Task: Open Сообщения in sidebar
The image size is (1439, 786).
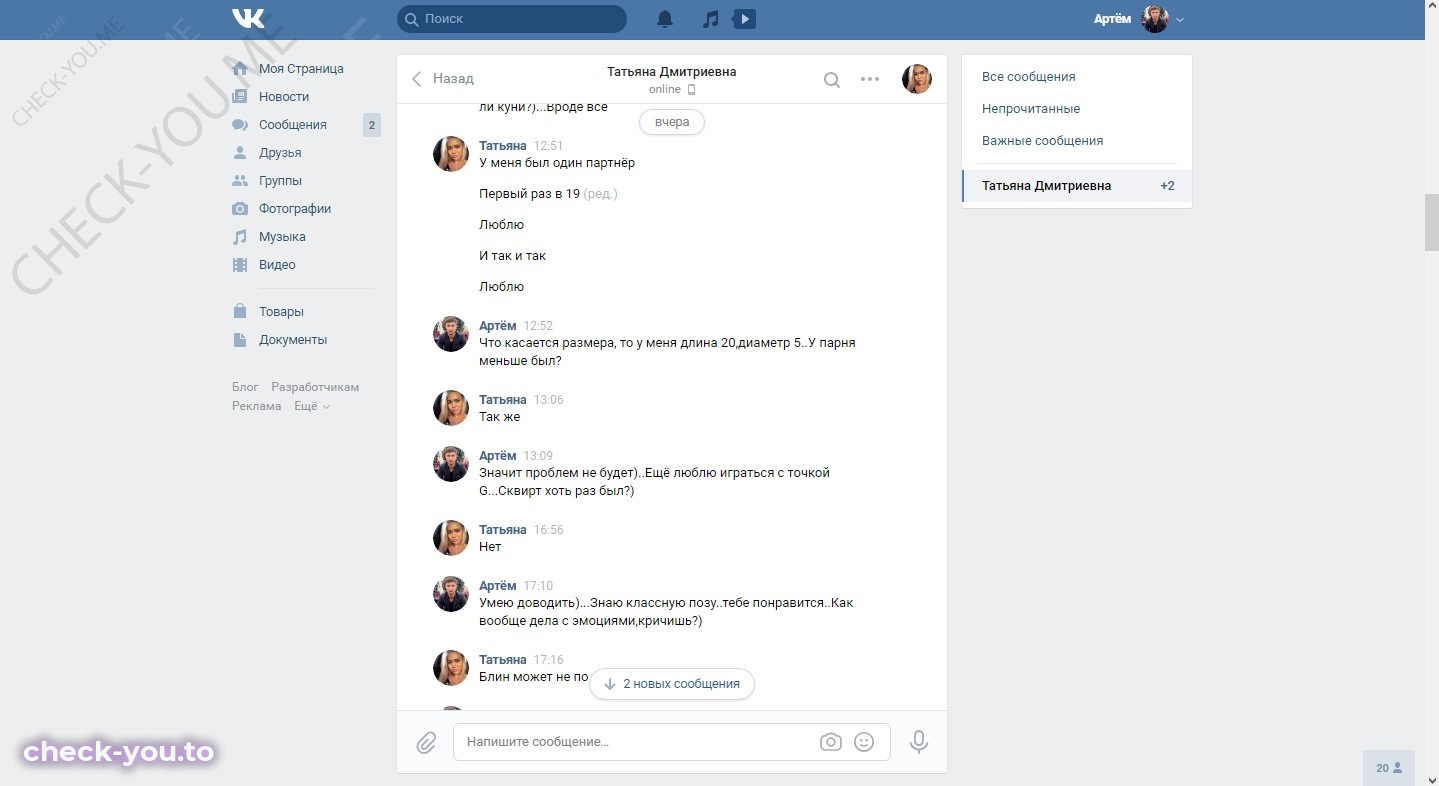Action: (293, 125)
